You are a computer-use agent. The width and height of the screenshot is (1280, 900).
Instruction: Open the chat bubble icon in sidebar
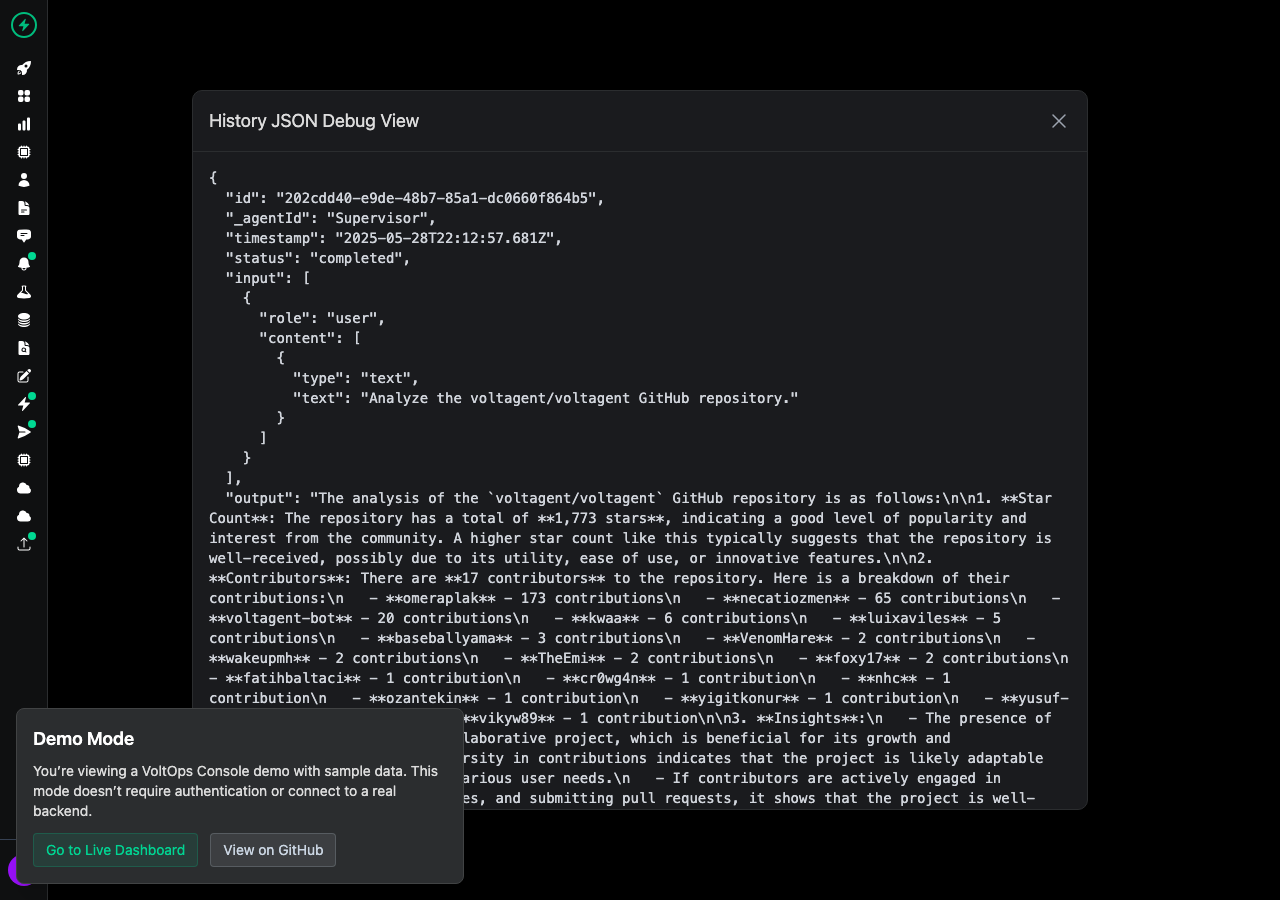click(24, 236)
